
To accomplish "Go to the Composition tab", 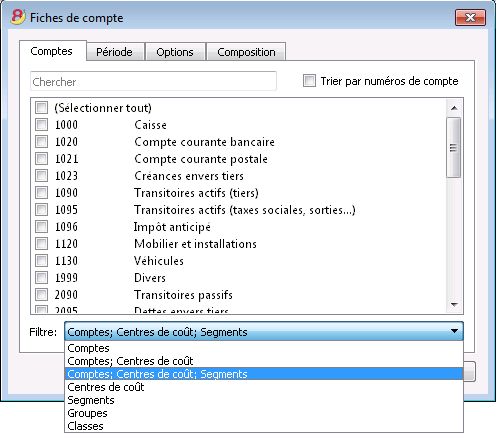I will [246, 52].
